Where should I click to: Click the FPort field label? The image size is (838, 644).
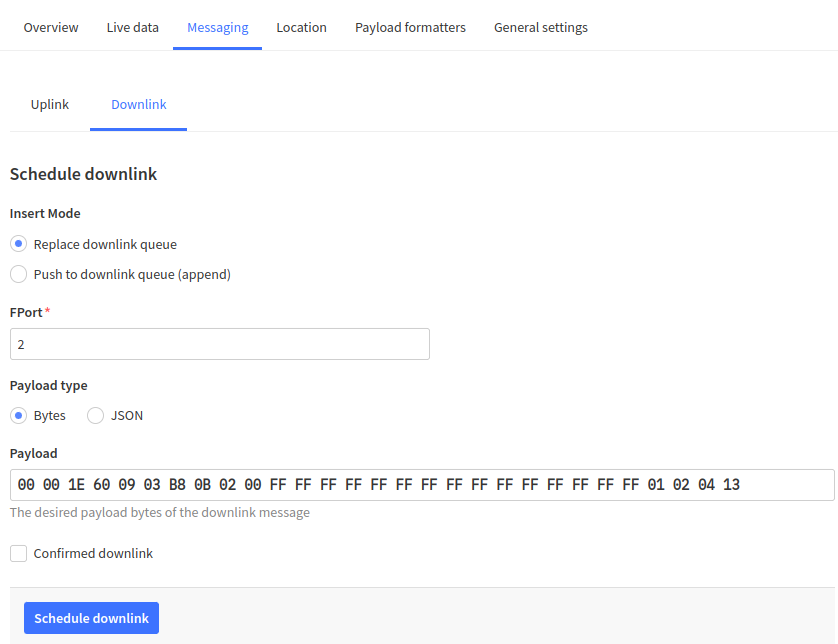coord(26,312)
